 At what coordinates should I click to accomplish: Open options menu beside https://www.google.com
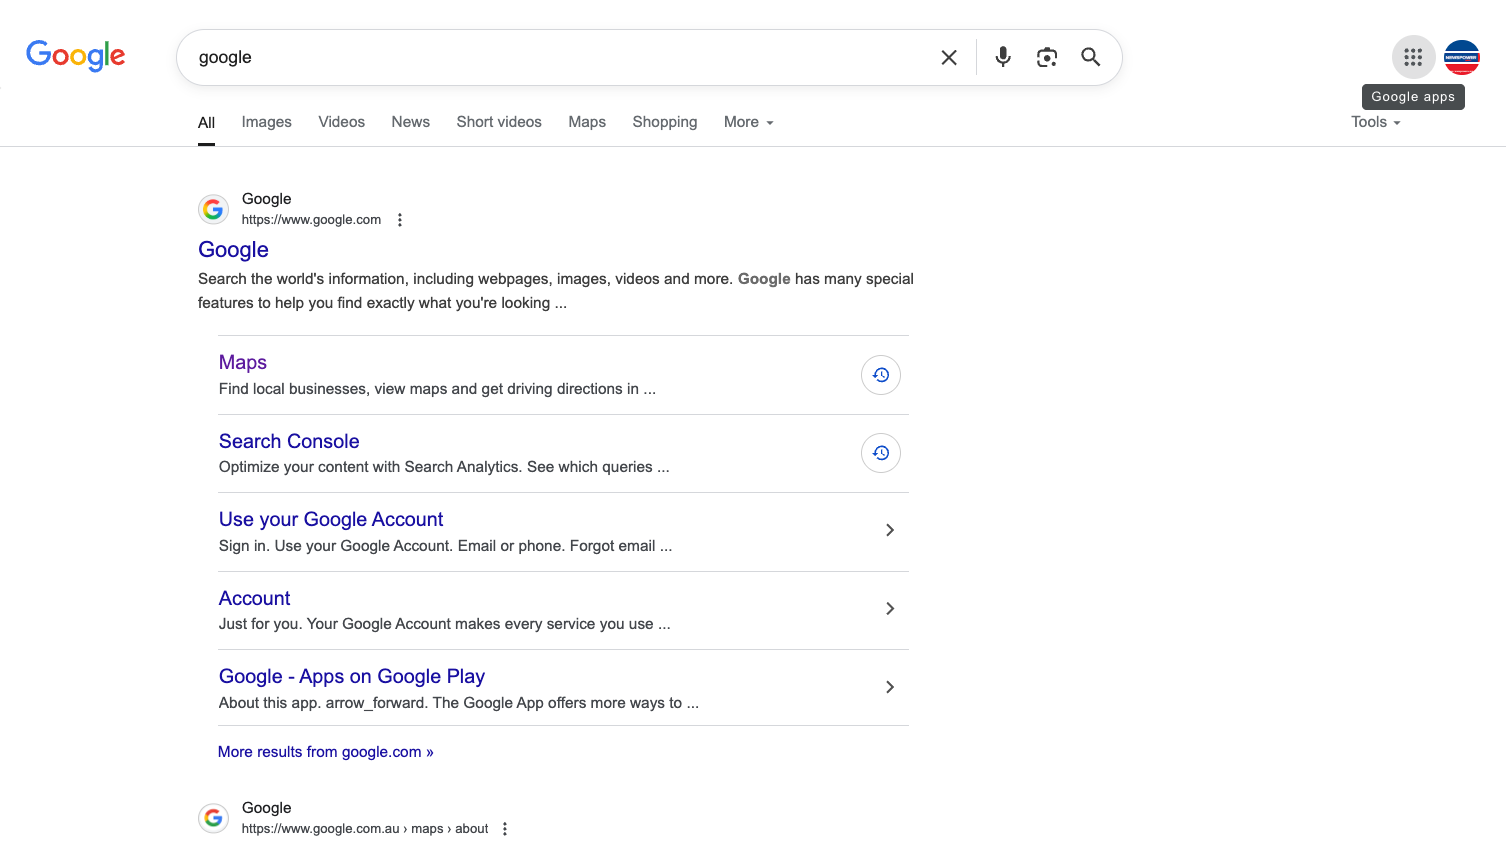[400, 220]
